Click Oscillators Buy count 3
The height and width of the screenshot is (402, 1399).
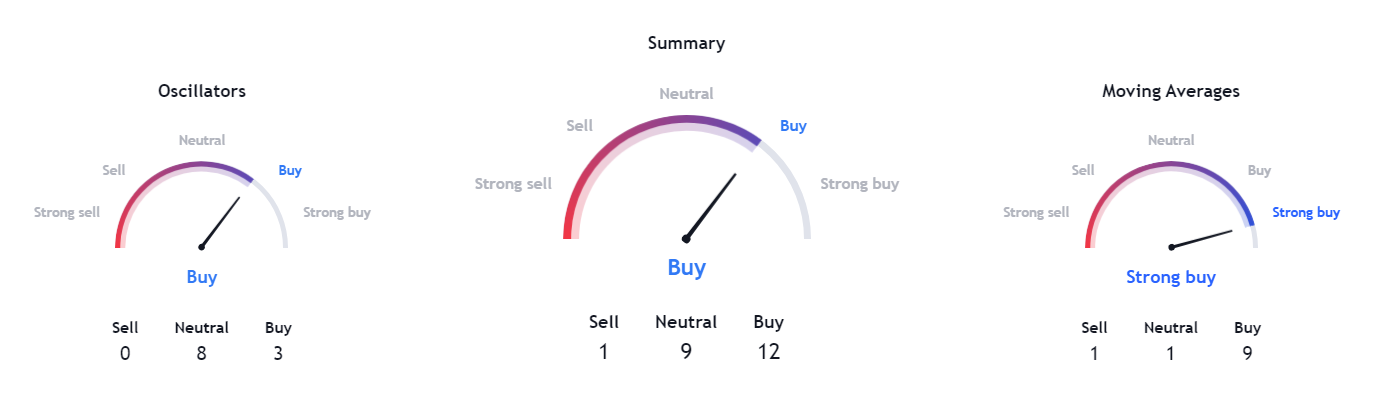(x=278, y=353)
